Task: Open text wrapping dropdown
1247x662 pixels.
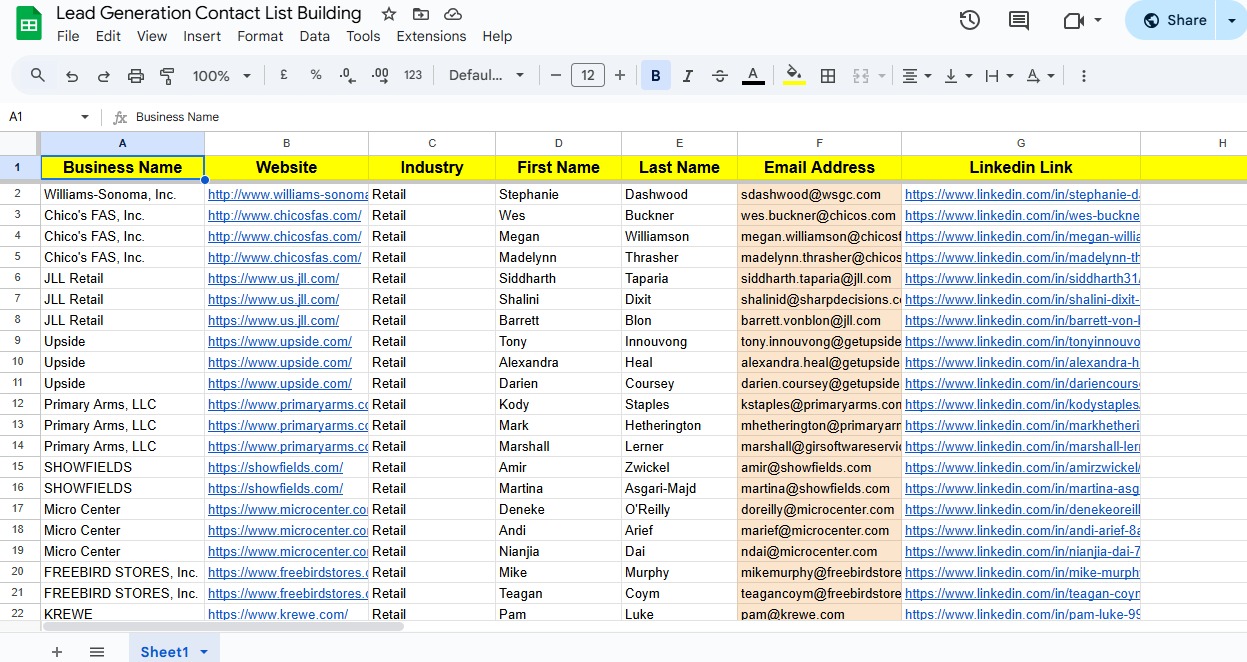Action: pyautogui.click(x=999, y=75)
